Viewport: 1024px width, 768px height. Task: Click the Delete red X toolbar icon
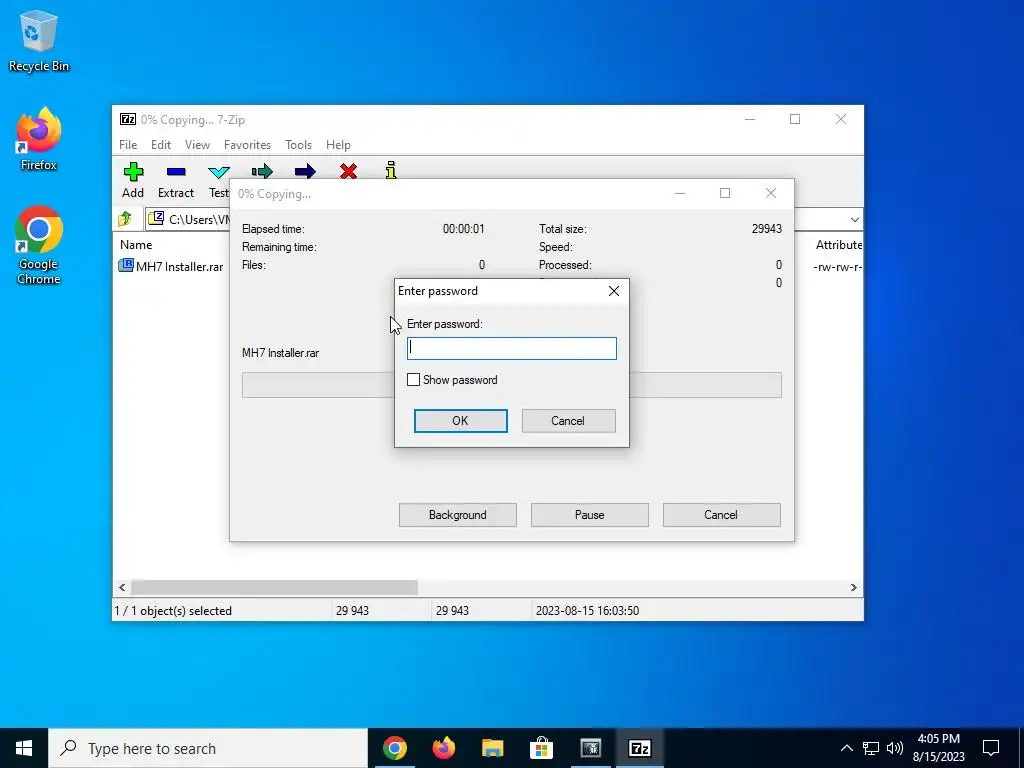[x=348, y=171]
